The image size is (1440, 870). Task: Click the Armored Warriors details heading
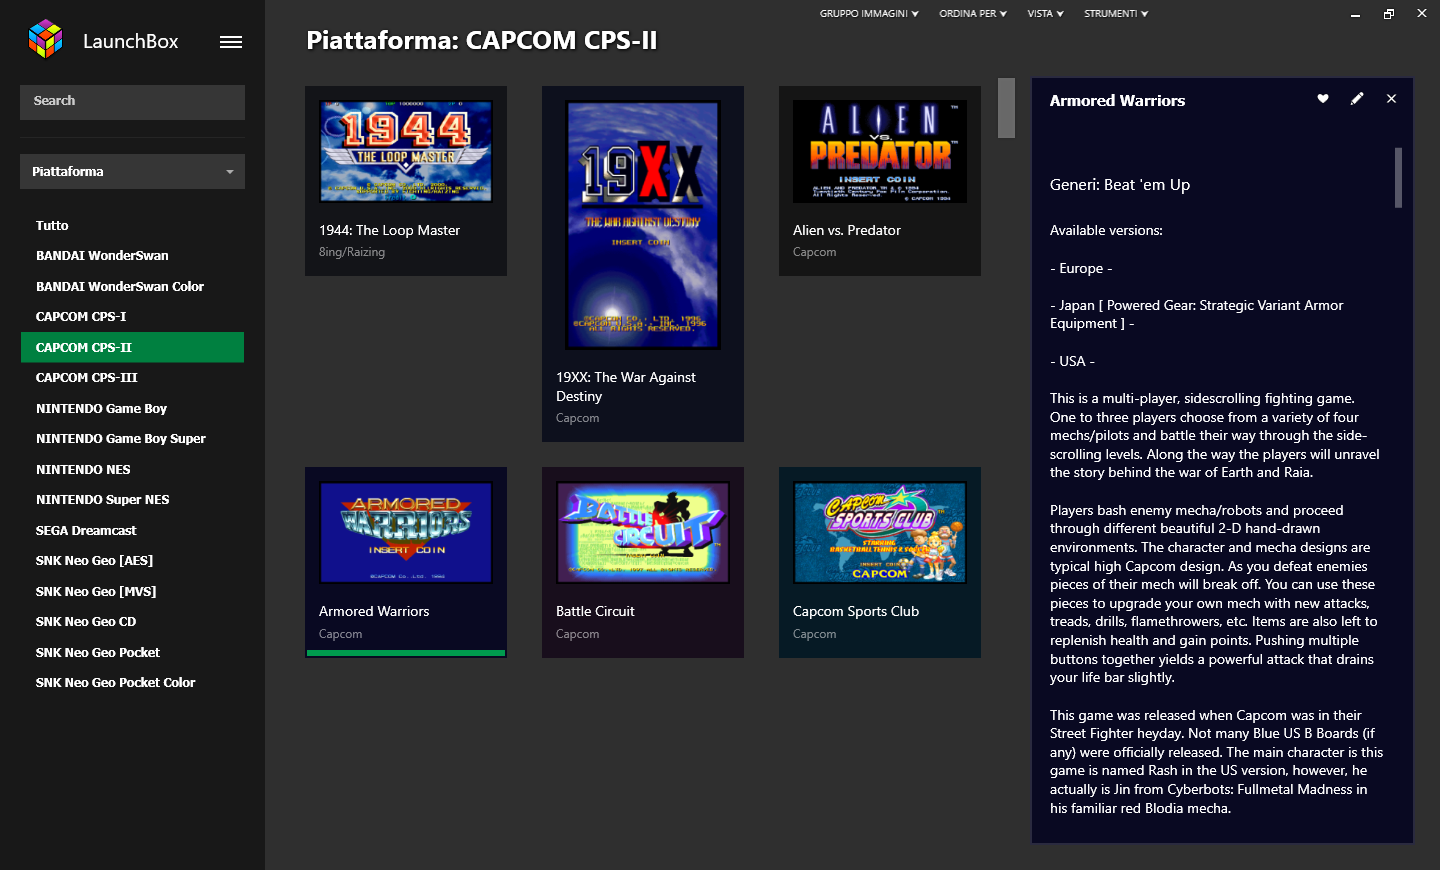click(1117, 101)
